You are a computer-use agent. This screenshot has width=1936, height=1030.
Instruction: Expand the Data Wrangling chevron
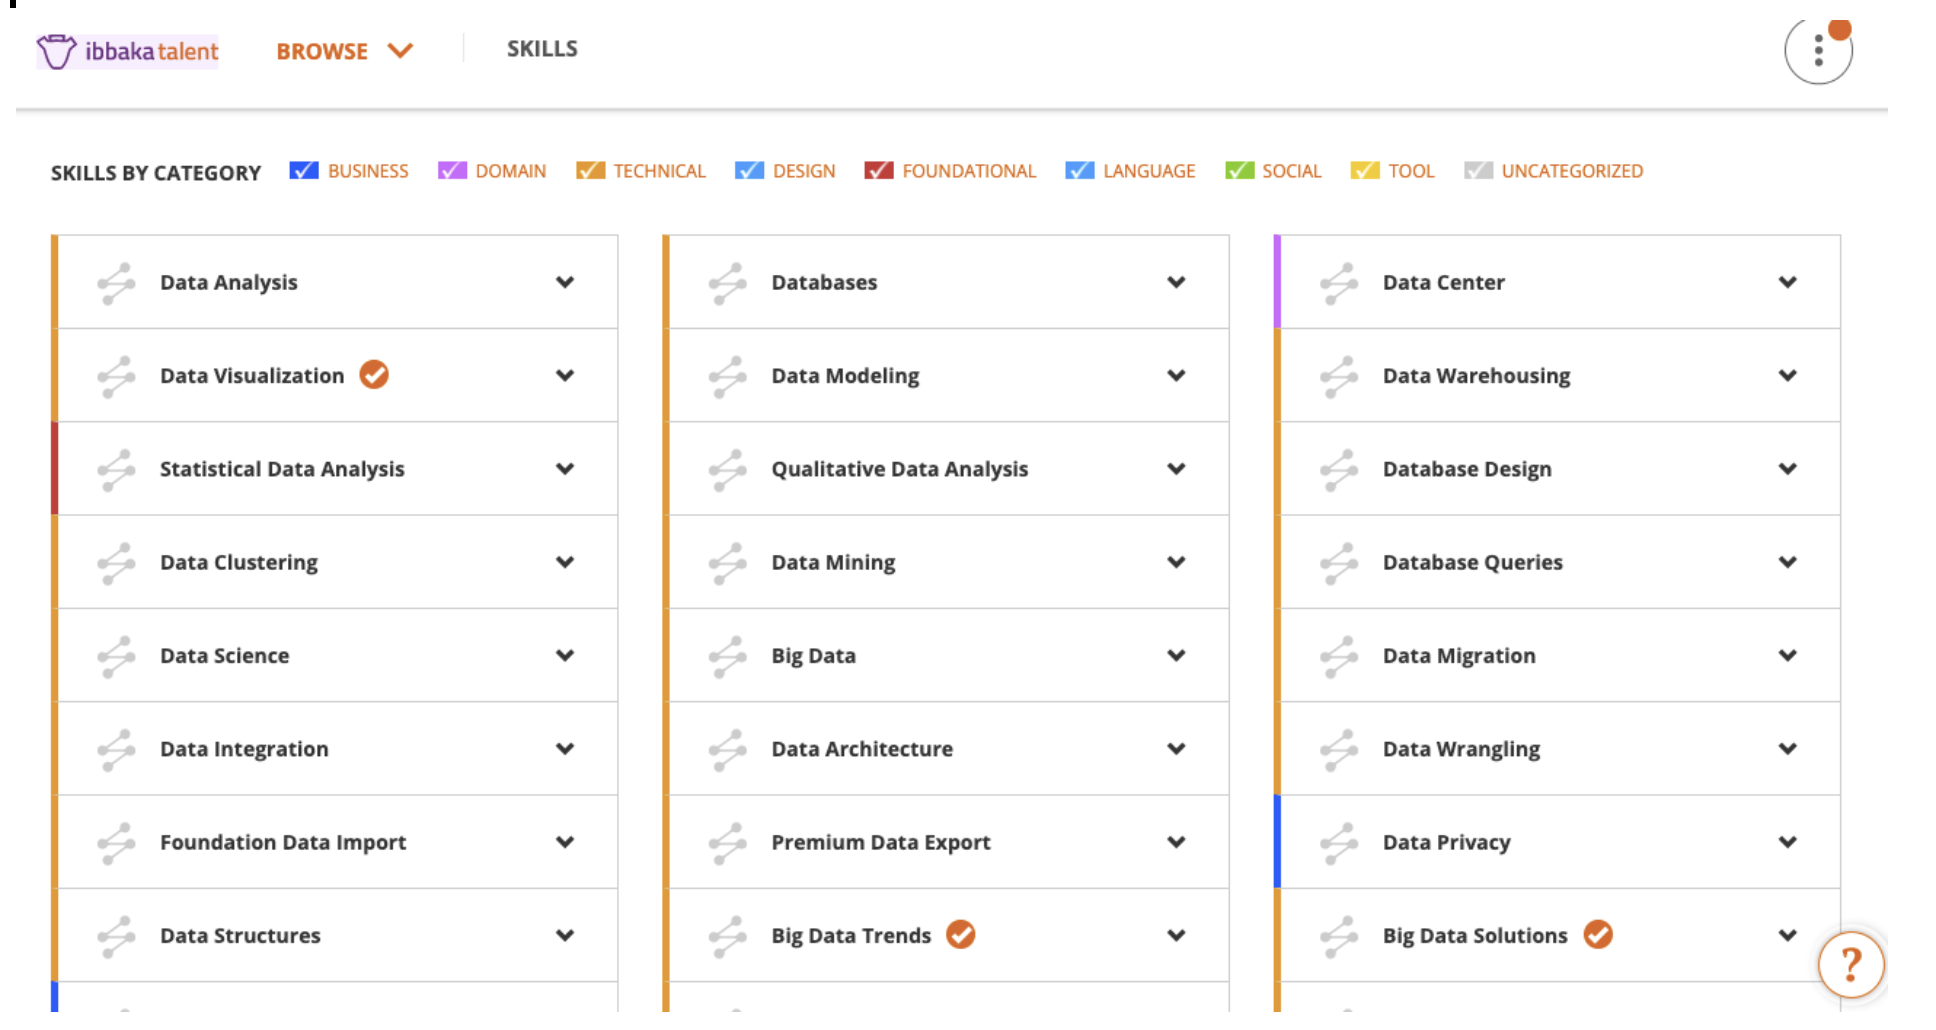pos(1788,749)
